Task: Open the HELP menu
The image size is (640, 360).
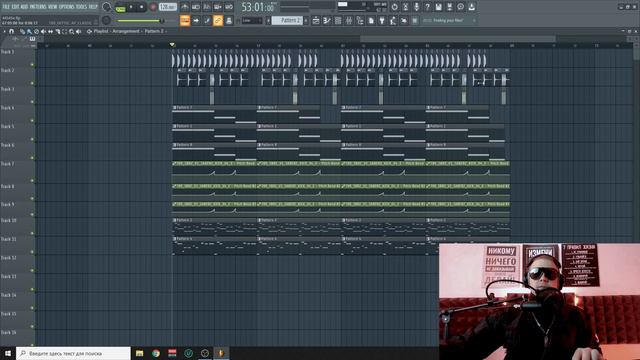Action: click(93, 7)
